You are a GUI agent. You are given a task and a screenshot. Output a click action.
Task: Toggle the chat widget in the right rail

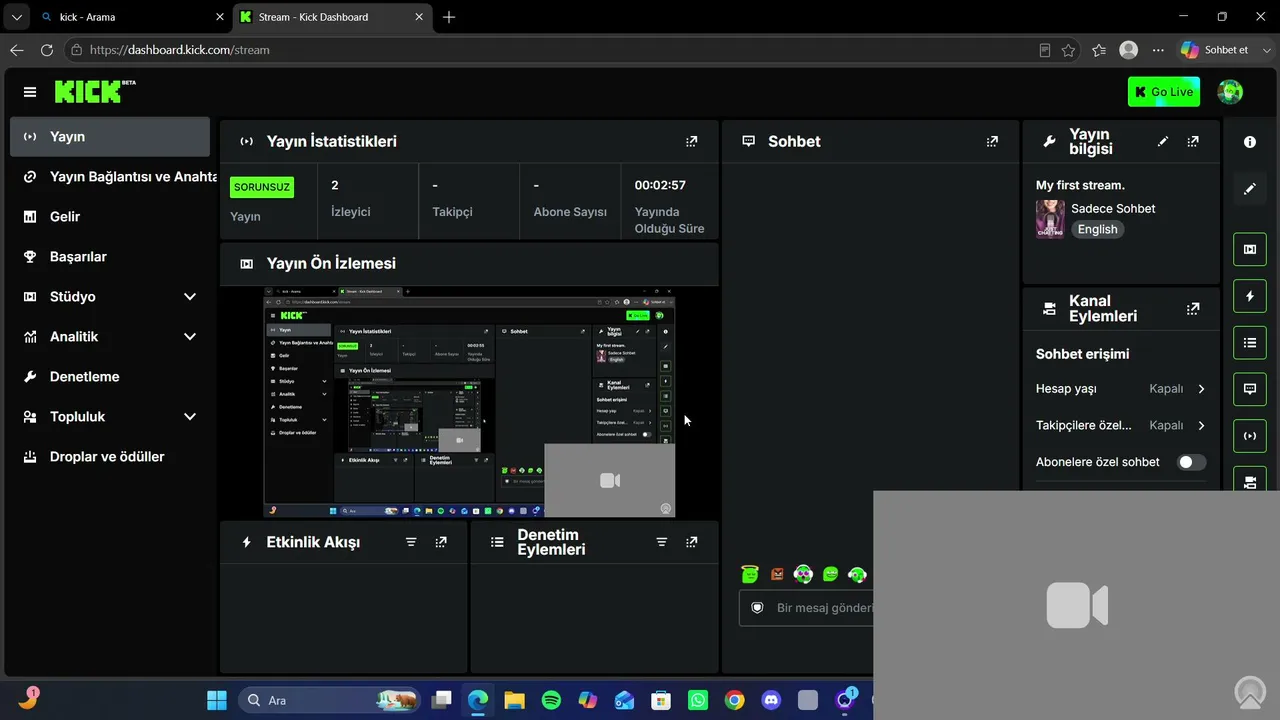[x=1250, y=389]
